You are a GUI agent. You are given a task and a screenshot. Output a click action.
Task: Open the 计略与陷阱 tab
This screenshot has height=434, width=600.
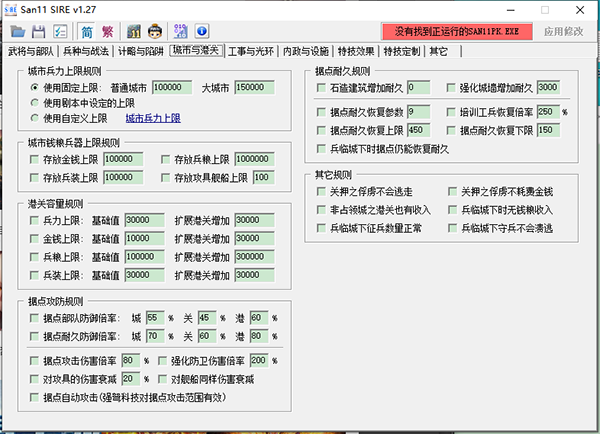point(140,51)
